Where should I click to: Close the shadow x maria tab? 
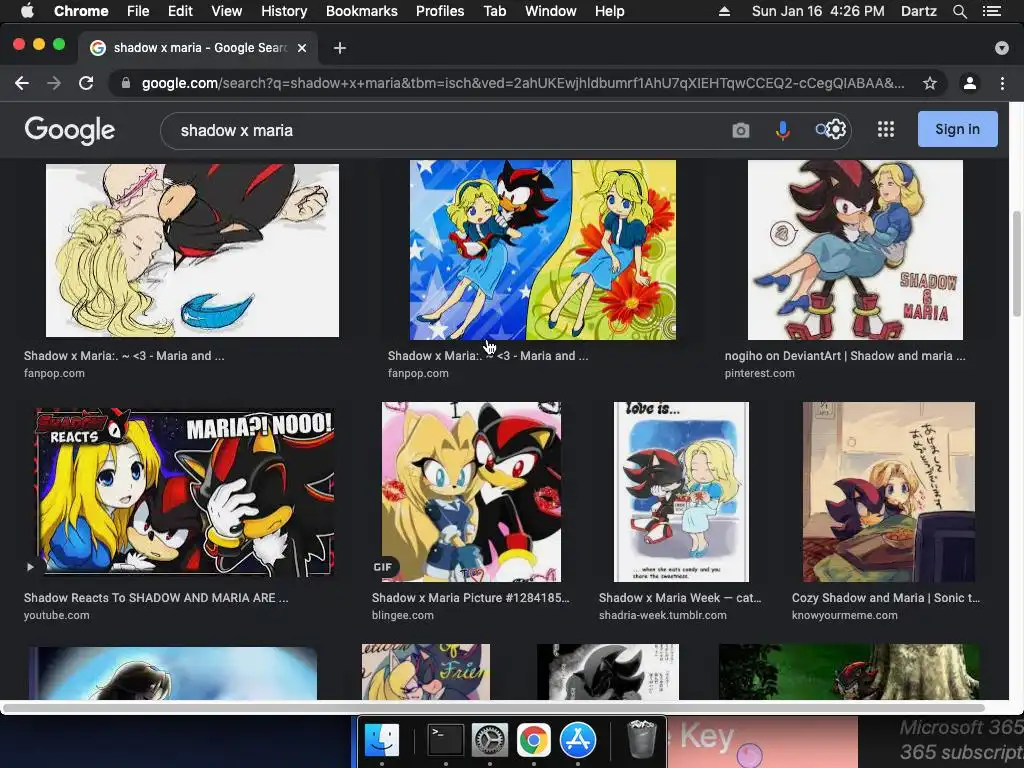pos(302,48)
